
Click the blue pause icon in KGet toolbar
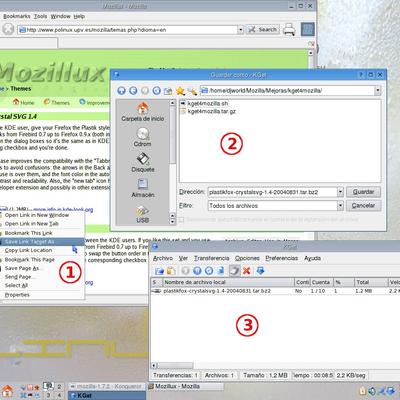coord(197,271)
